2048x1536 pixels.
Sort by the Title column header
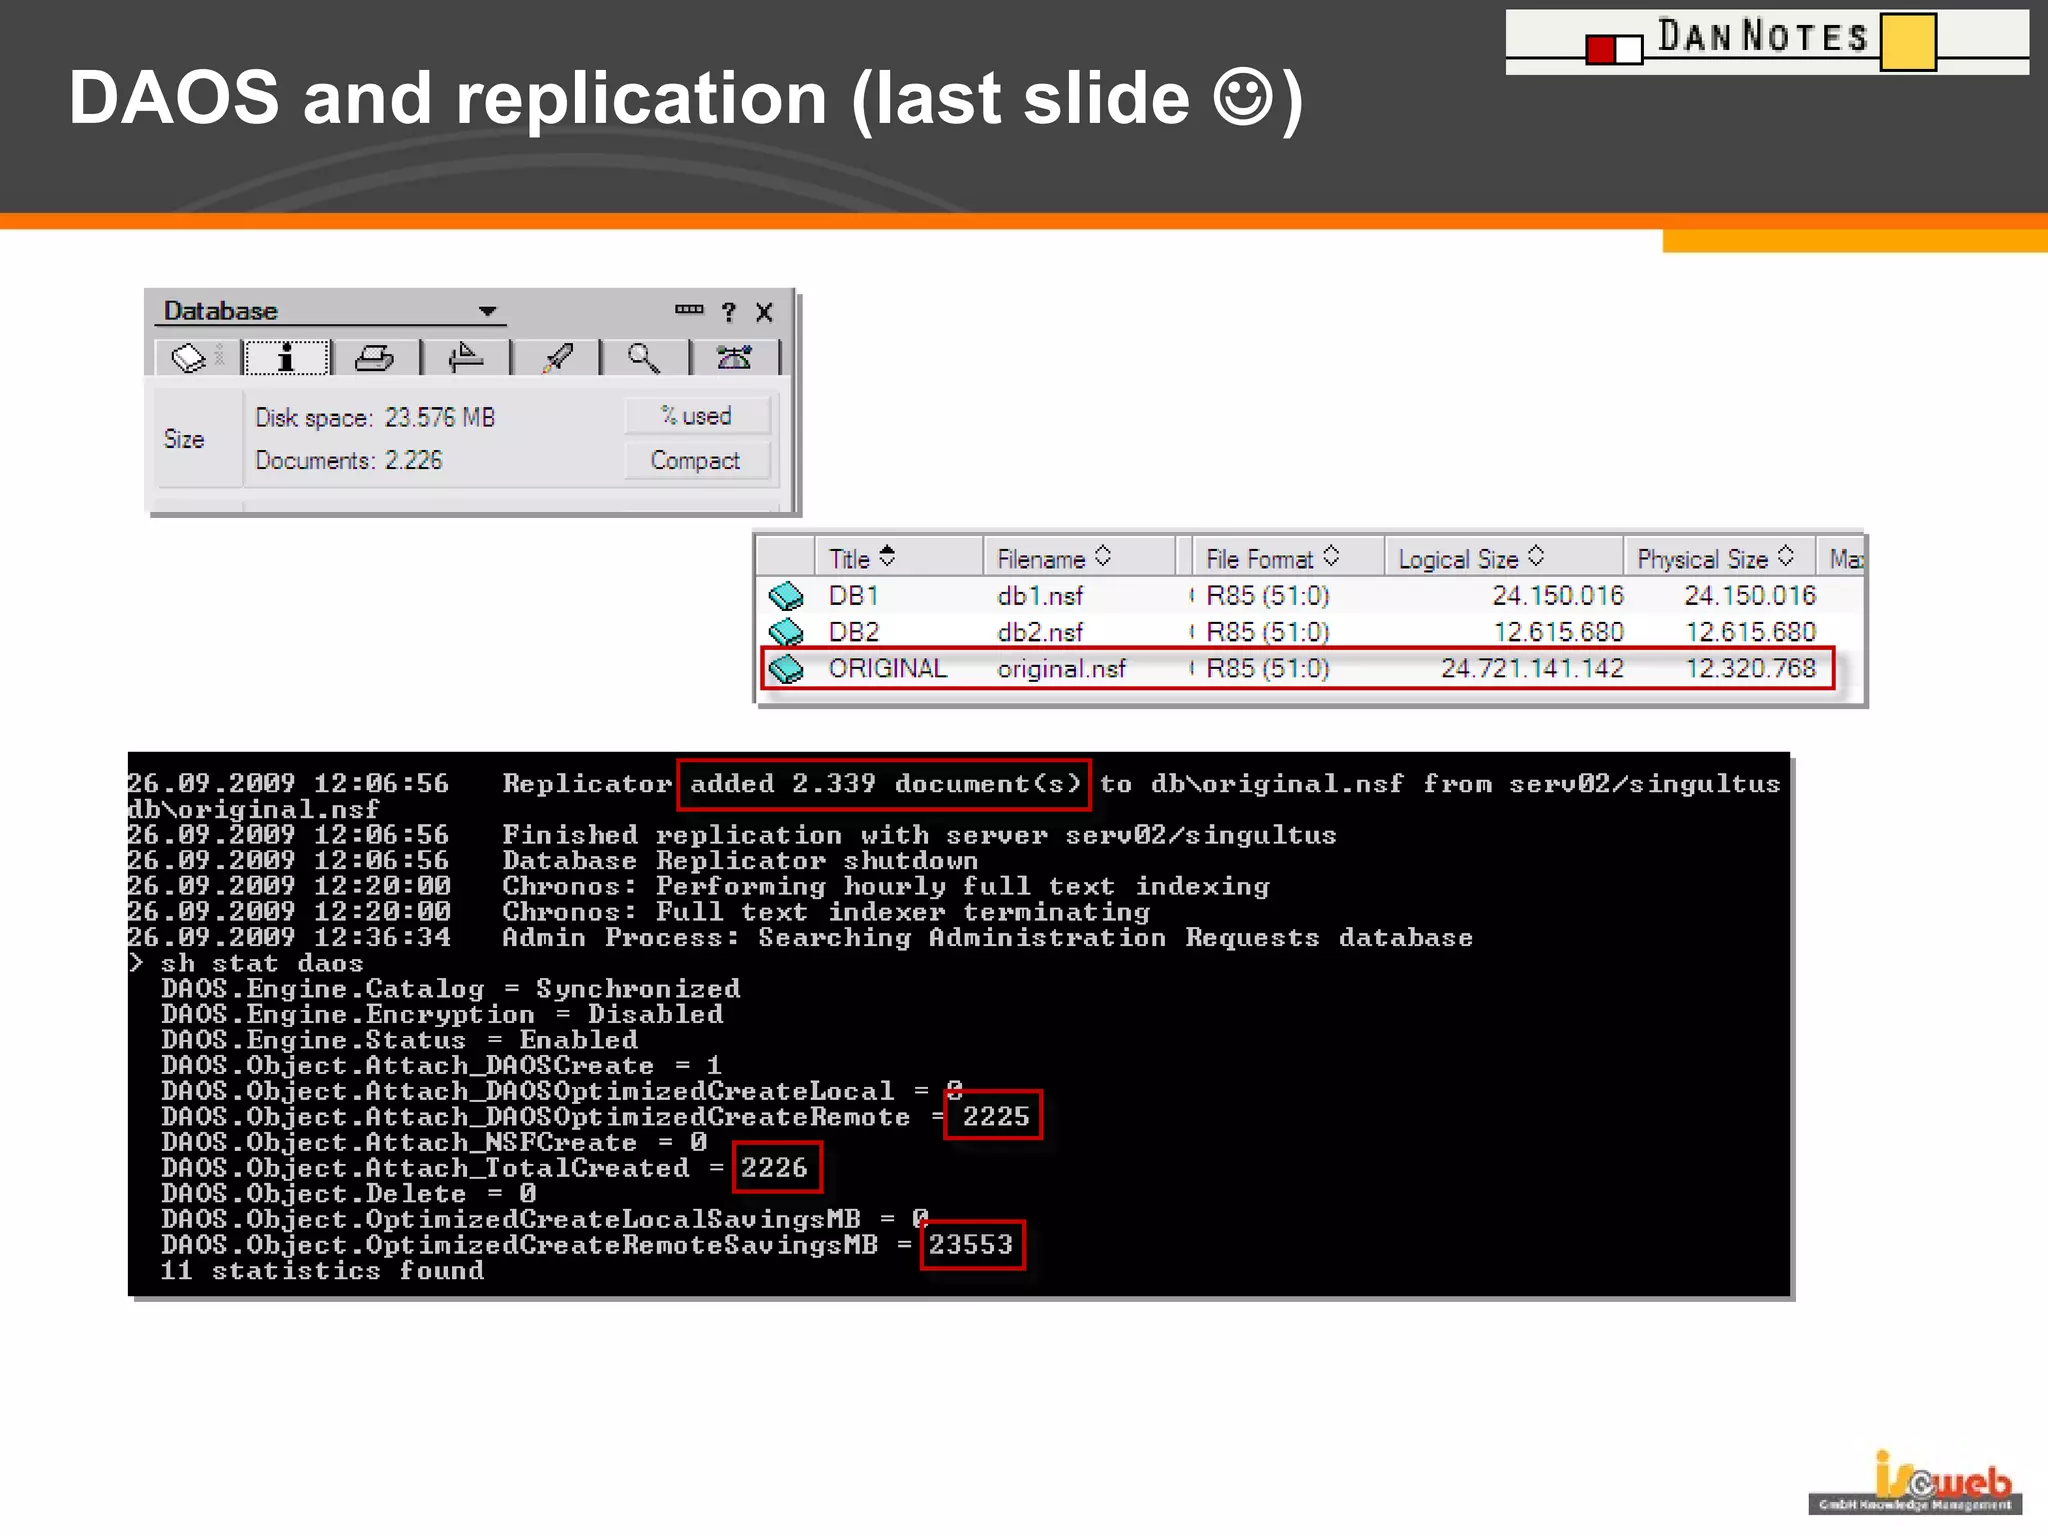point(898,558)
